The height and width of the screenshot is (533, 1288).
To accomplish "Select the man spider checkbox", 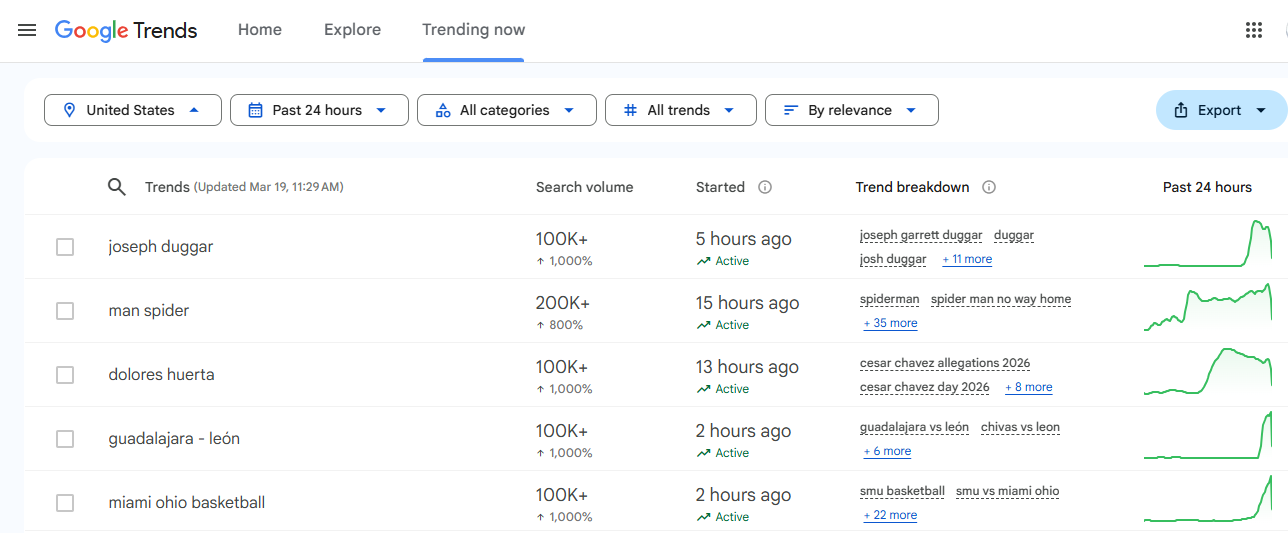I will click(65, 311).
